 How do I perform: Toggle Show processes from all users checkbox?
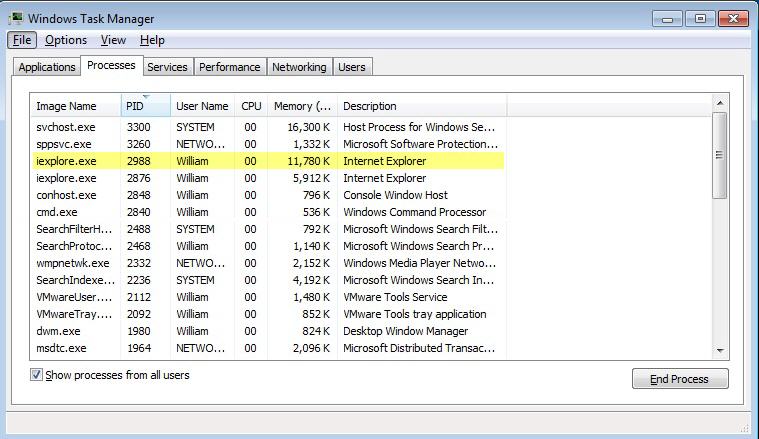(x=37, y=376)
